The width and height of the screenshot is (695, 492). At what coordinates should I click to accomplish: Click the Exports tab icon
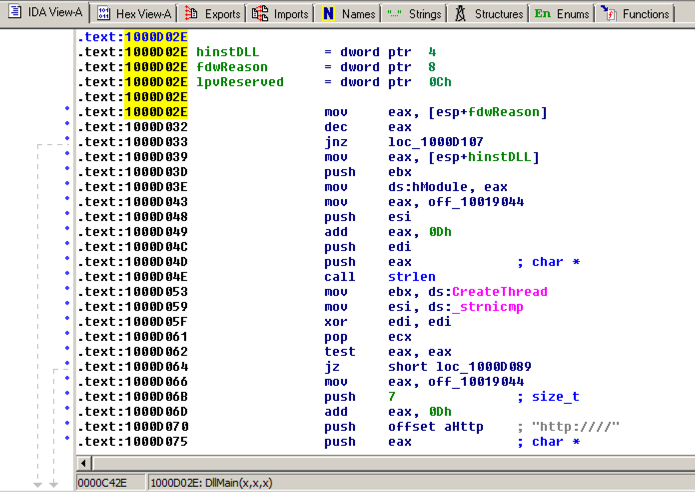tap(191, 14)
